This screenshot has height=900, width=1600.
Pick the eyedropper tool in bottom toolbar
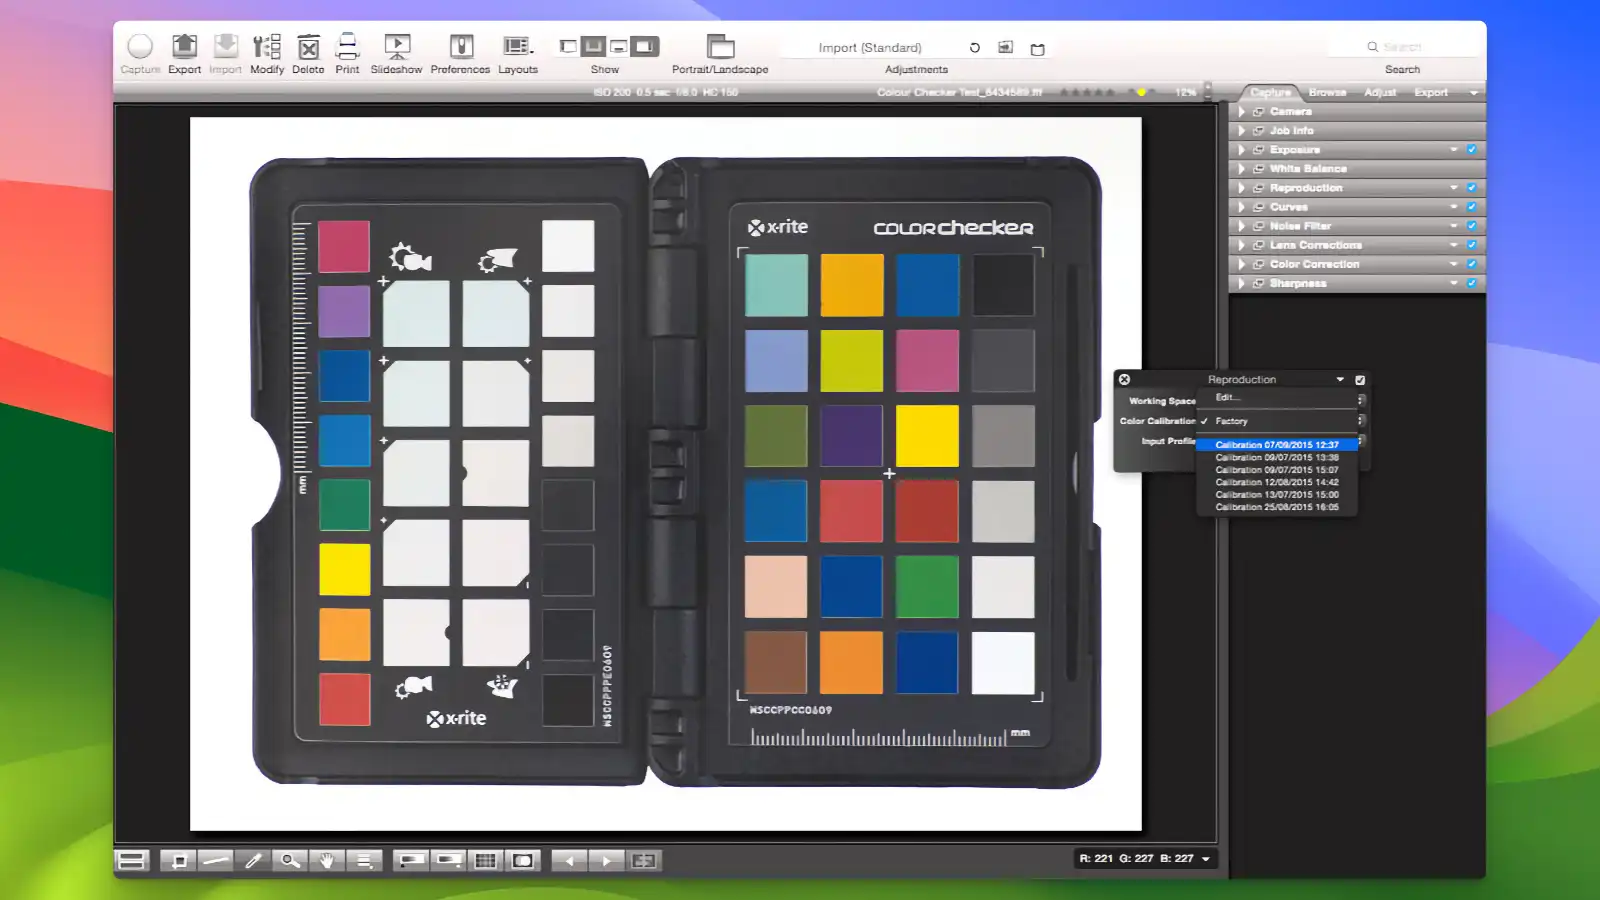pos(253,860)
